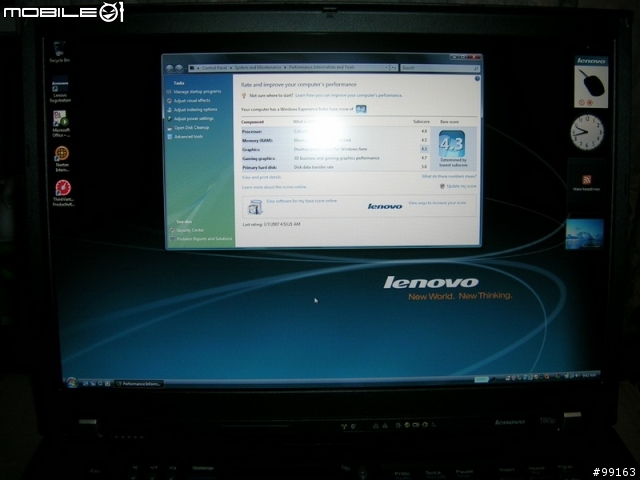This screenshot has height=480, width=640.
Task: Click System and Maintenance breadcrumb
Action: [x=258, y=68]
